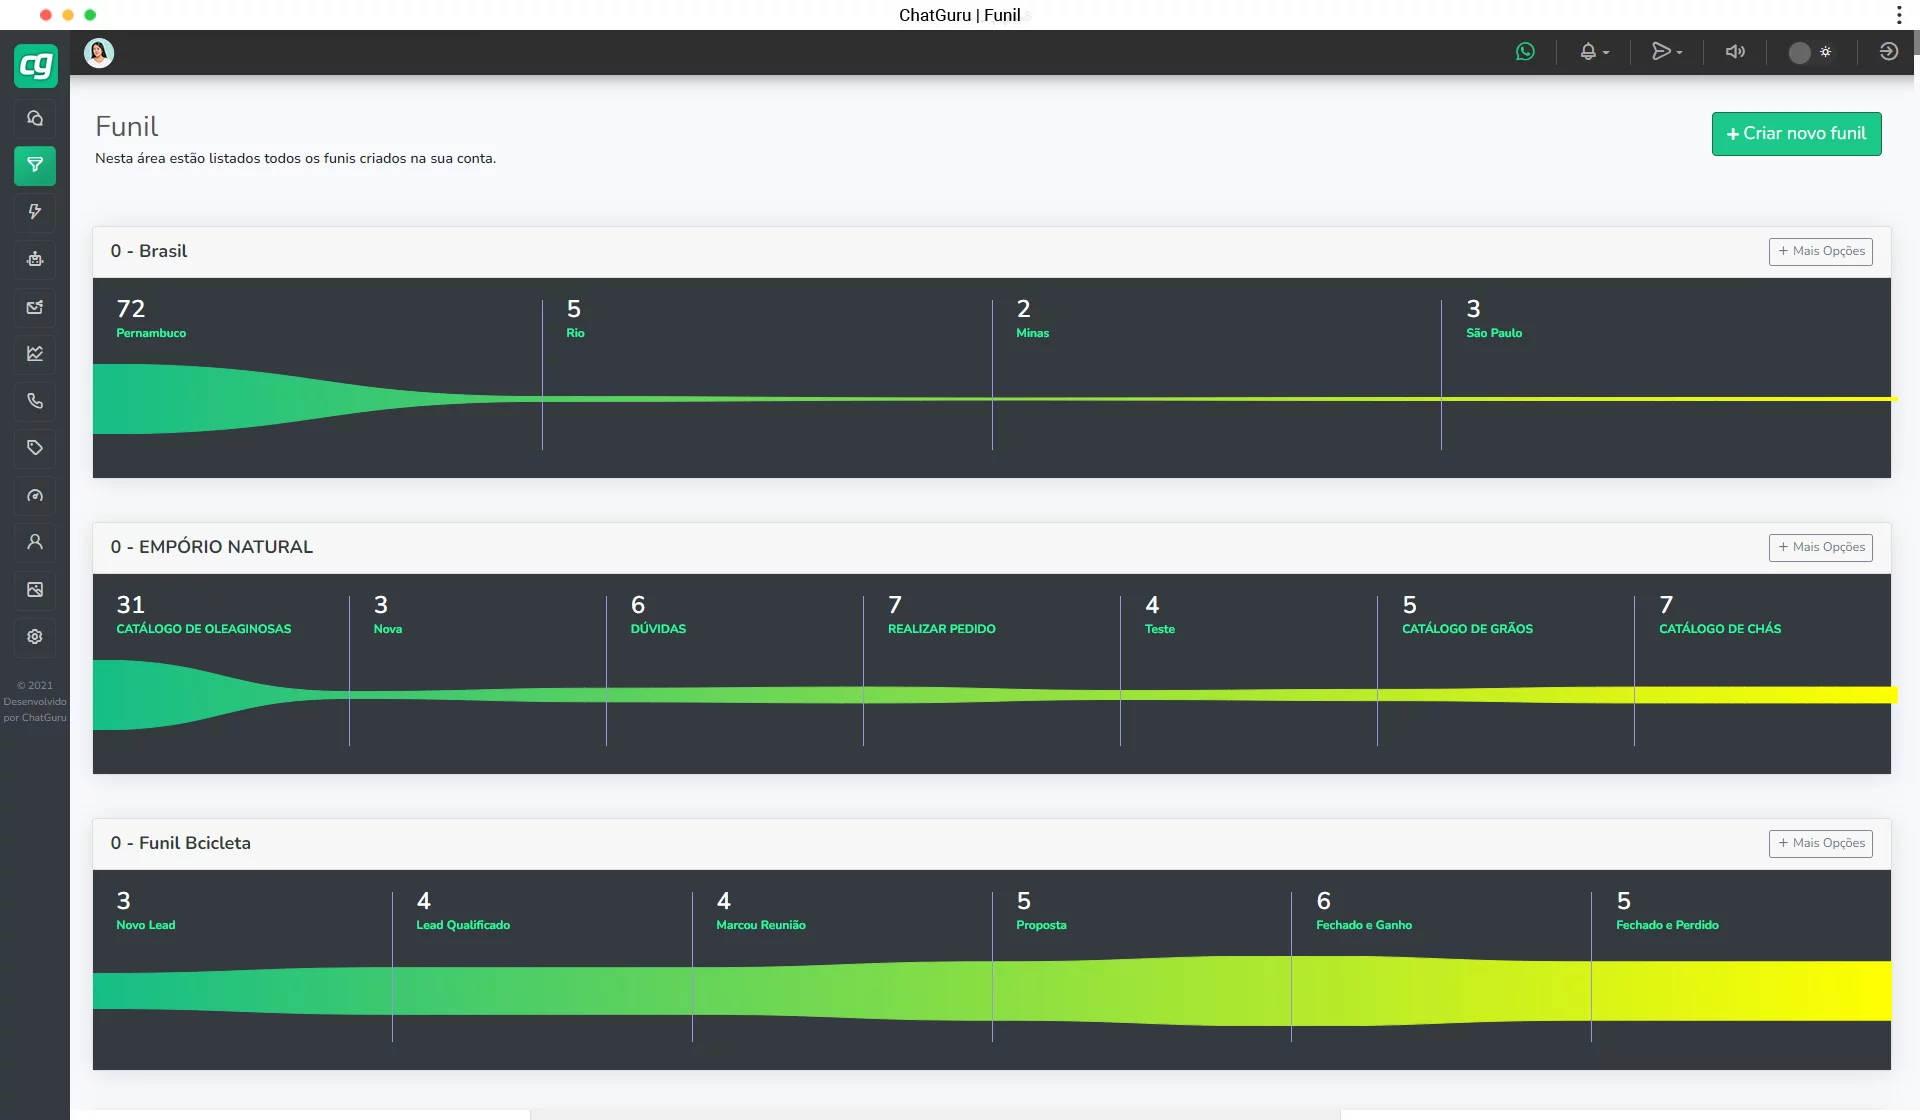The height and width of the screenshot is (1120, 1920).
Task: View analytics using the chart icon
Action: point(35,353)
